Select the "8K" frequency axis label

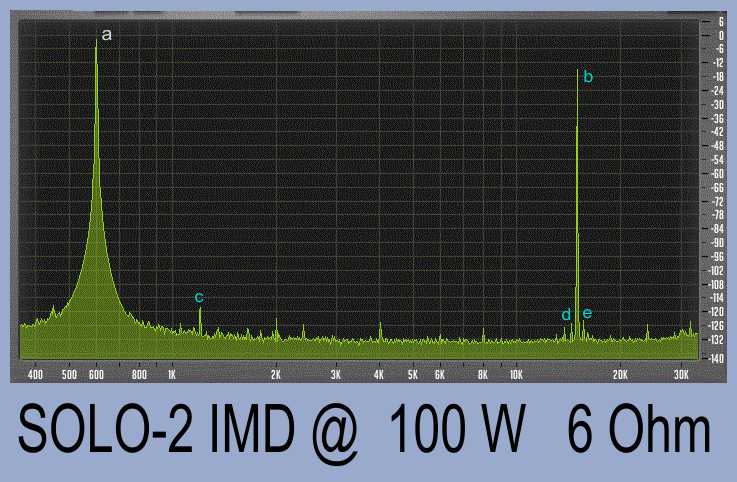(483, 375)
